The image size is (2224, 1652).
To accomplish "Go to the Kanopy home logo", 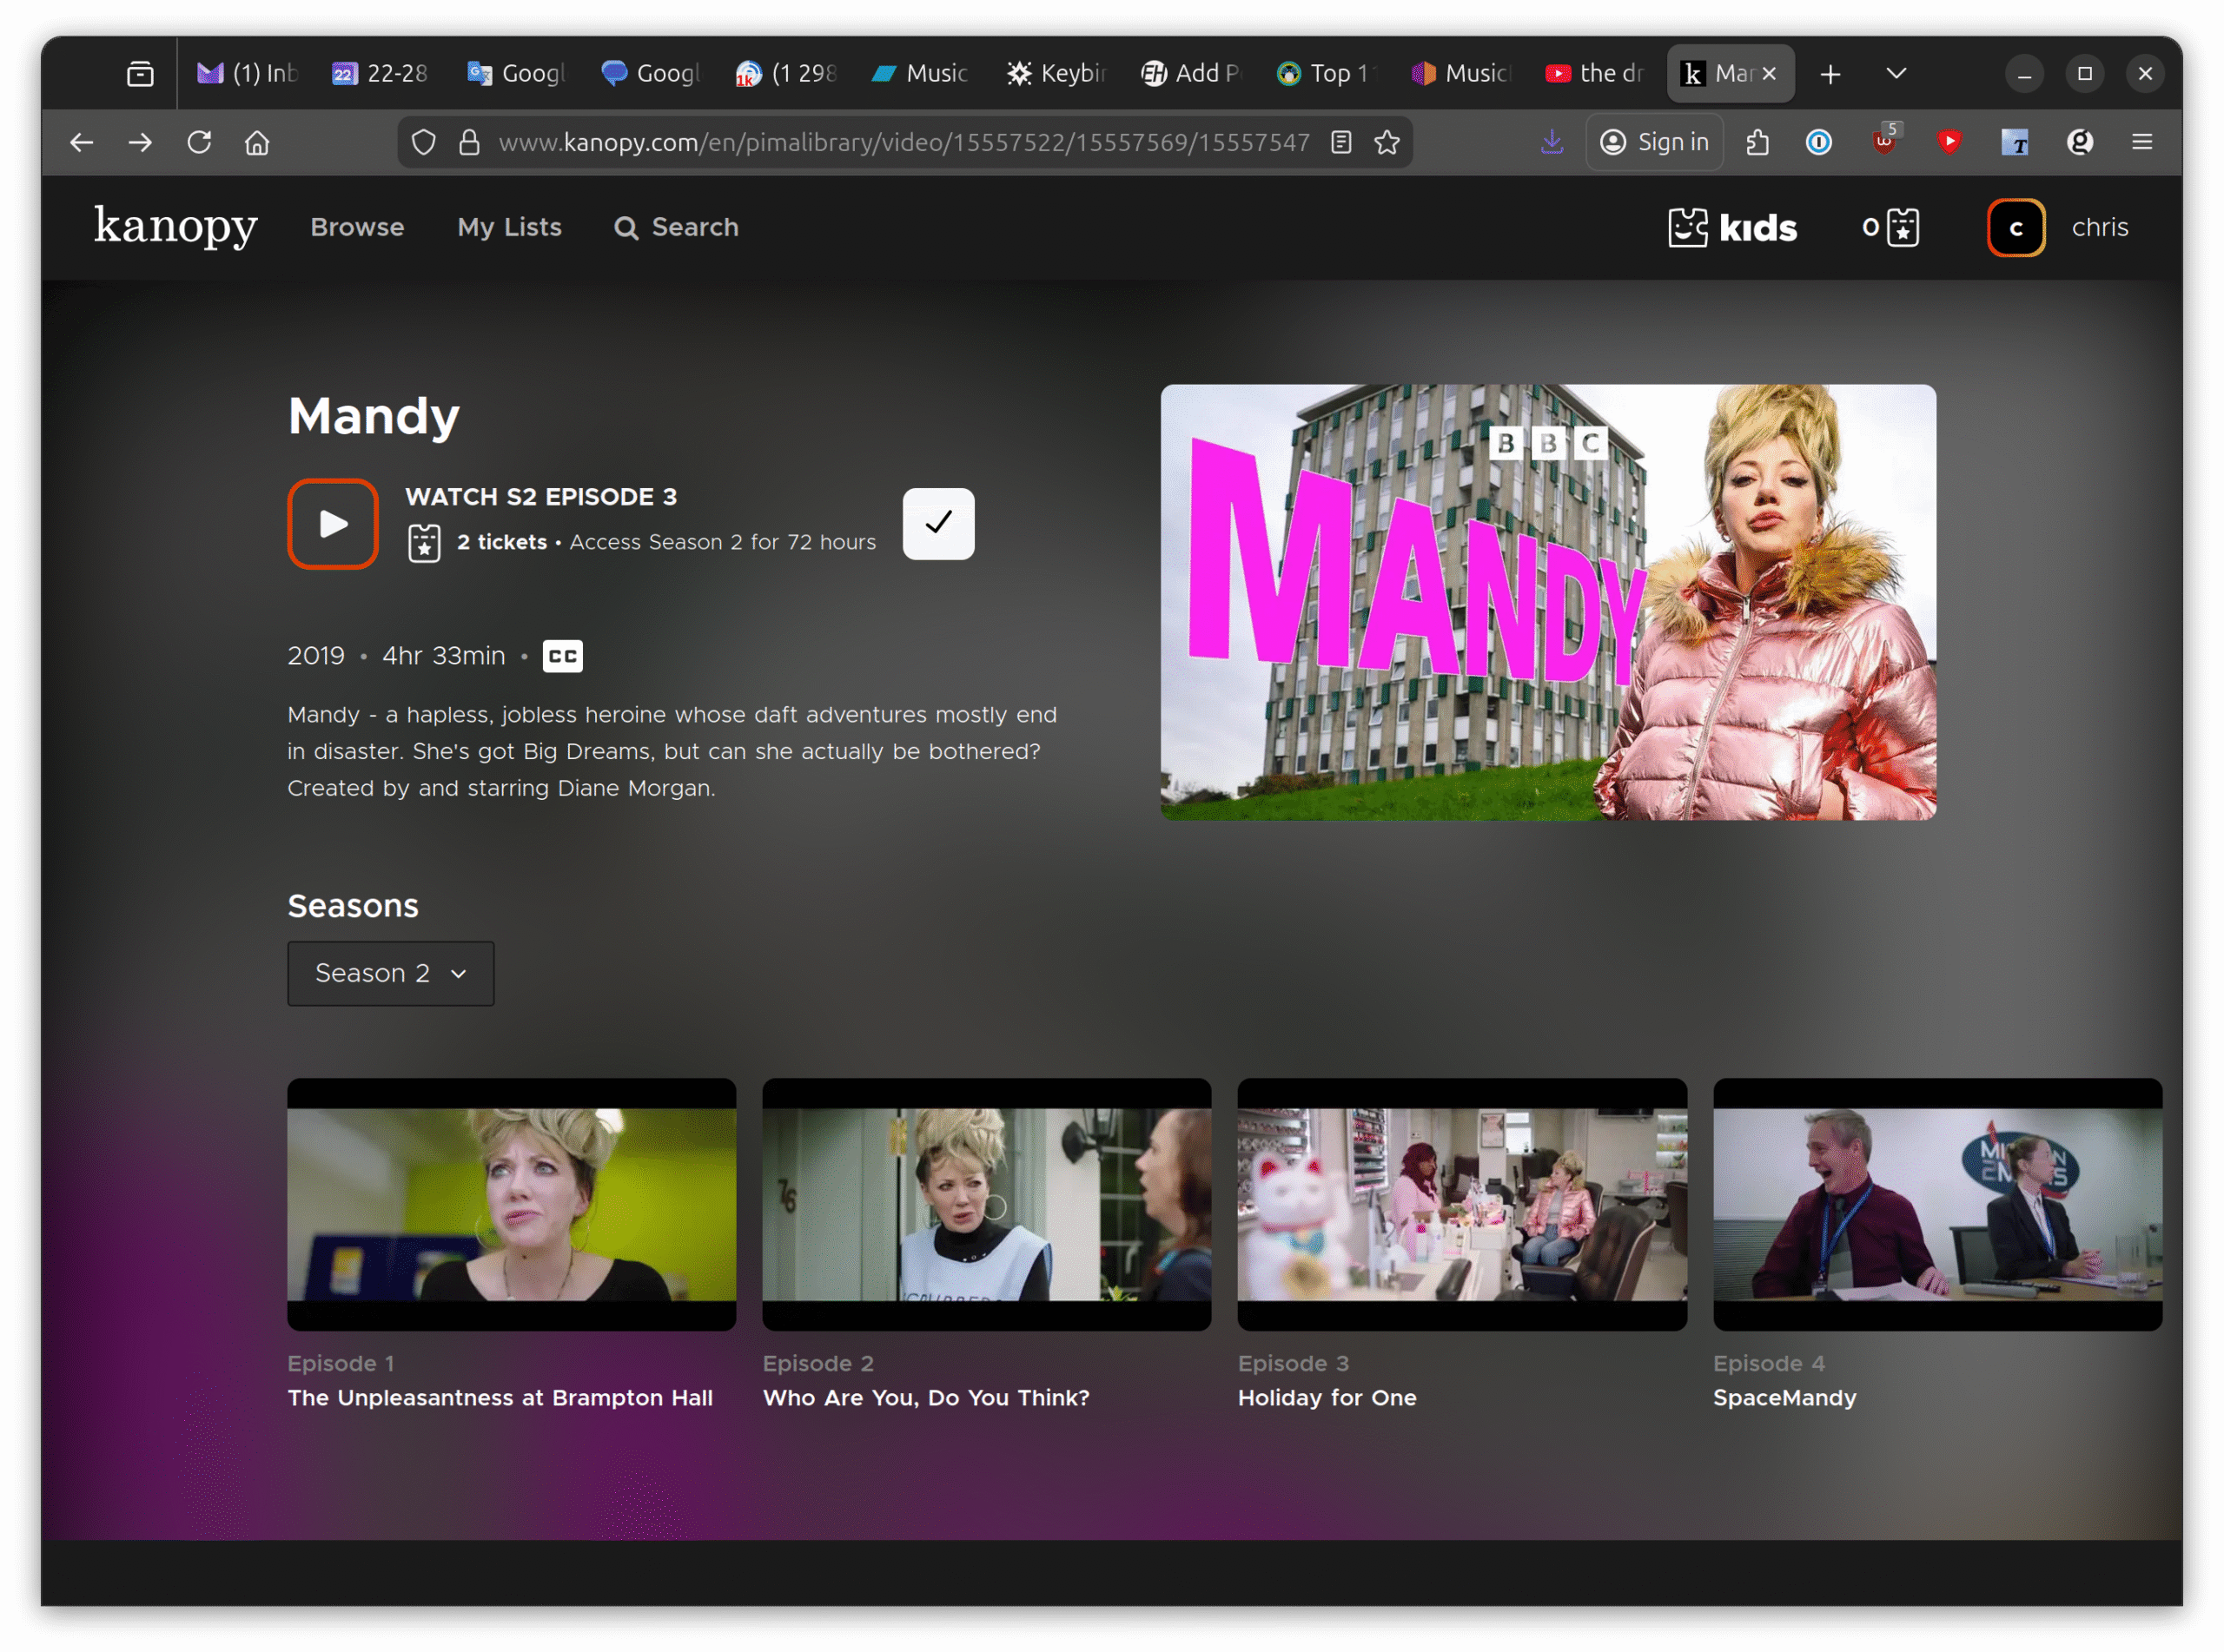I will pos(176,226).
